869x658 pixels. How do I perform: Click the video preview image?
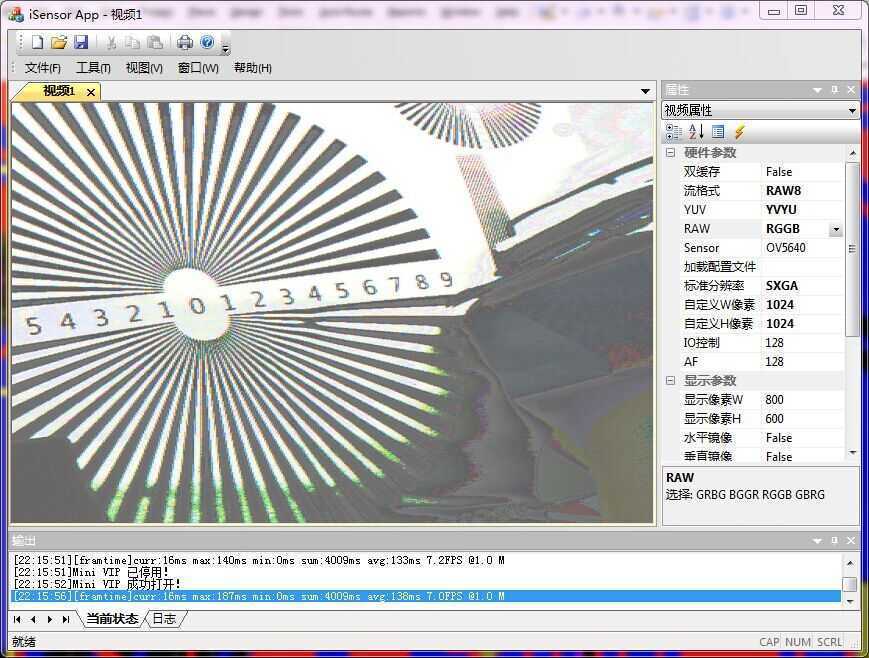pos(333,313)
